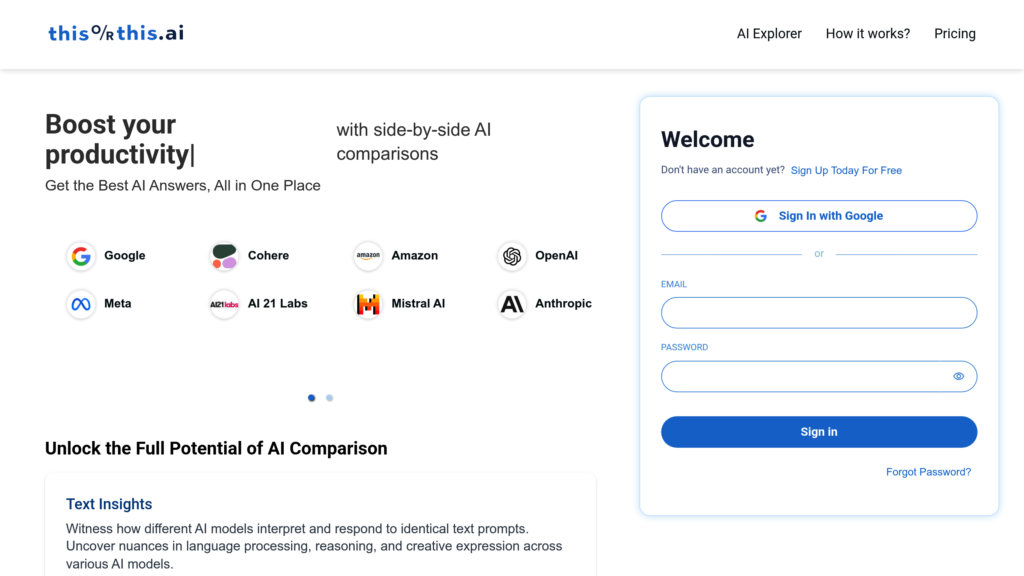
Task: Click the Anthropic logo icon
Action: (x=512, y=304)
